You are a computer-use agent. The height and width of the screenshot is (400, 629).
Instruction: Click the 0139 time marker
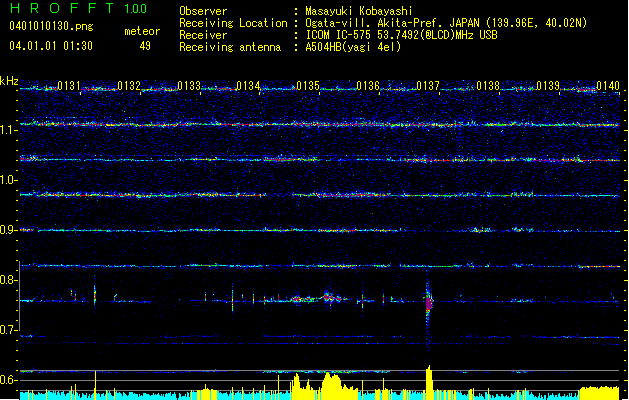[548, 85]
